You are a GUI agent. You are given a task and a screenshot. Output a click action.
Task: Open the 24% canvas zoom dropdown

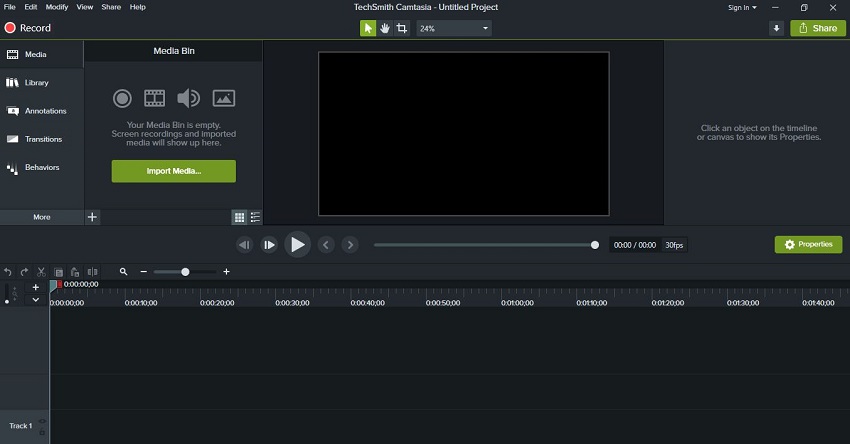click(x=454, y=28)
